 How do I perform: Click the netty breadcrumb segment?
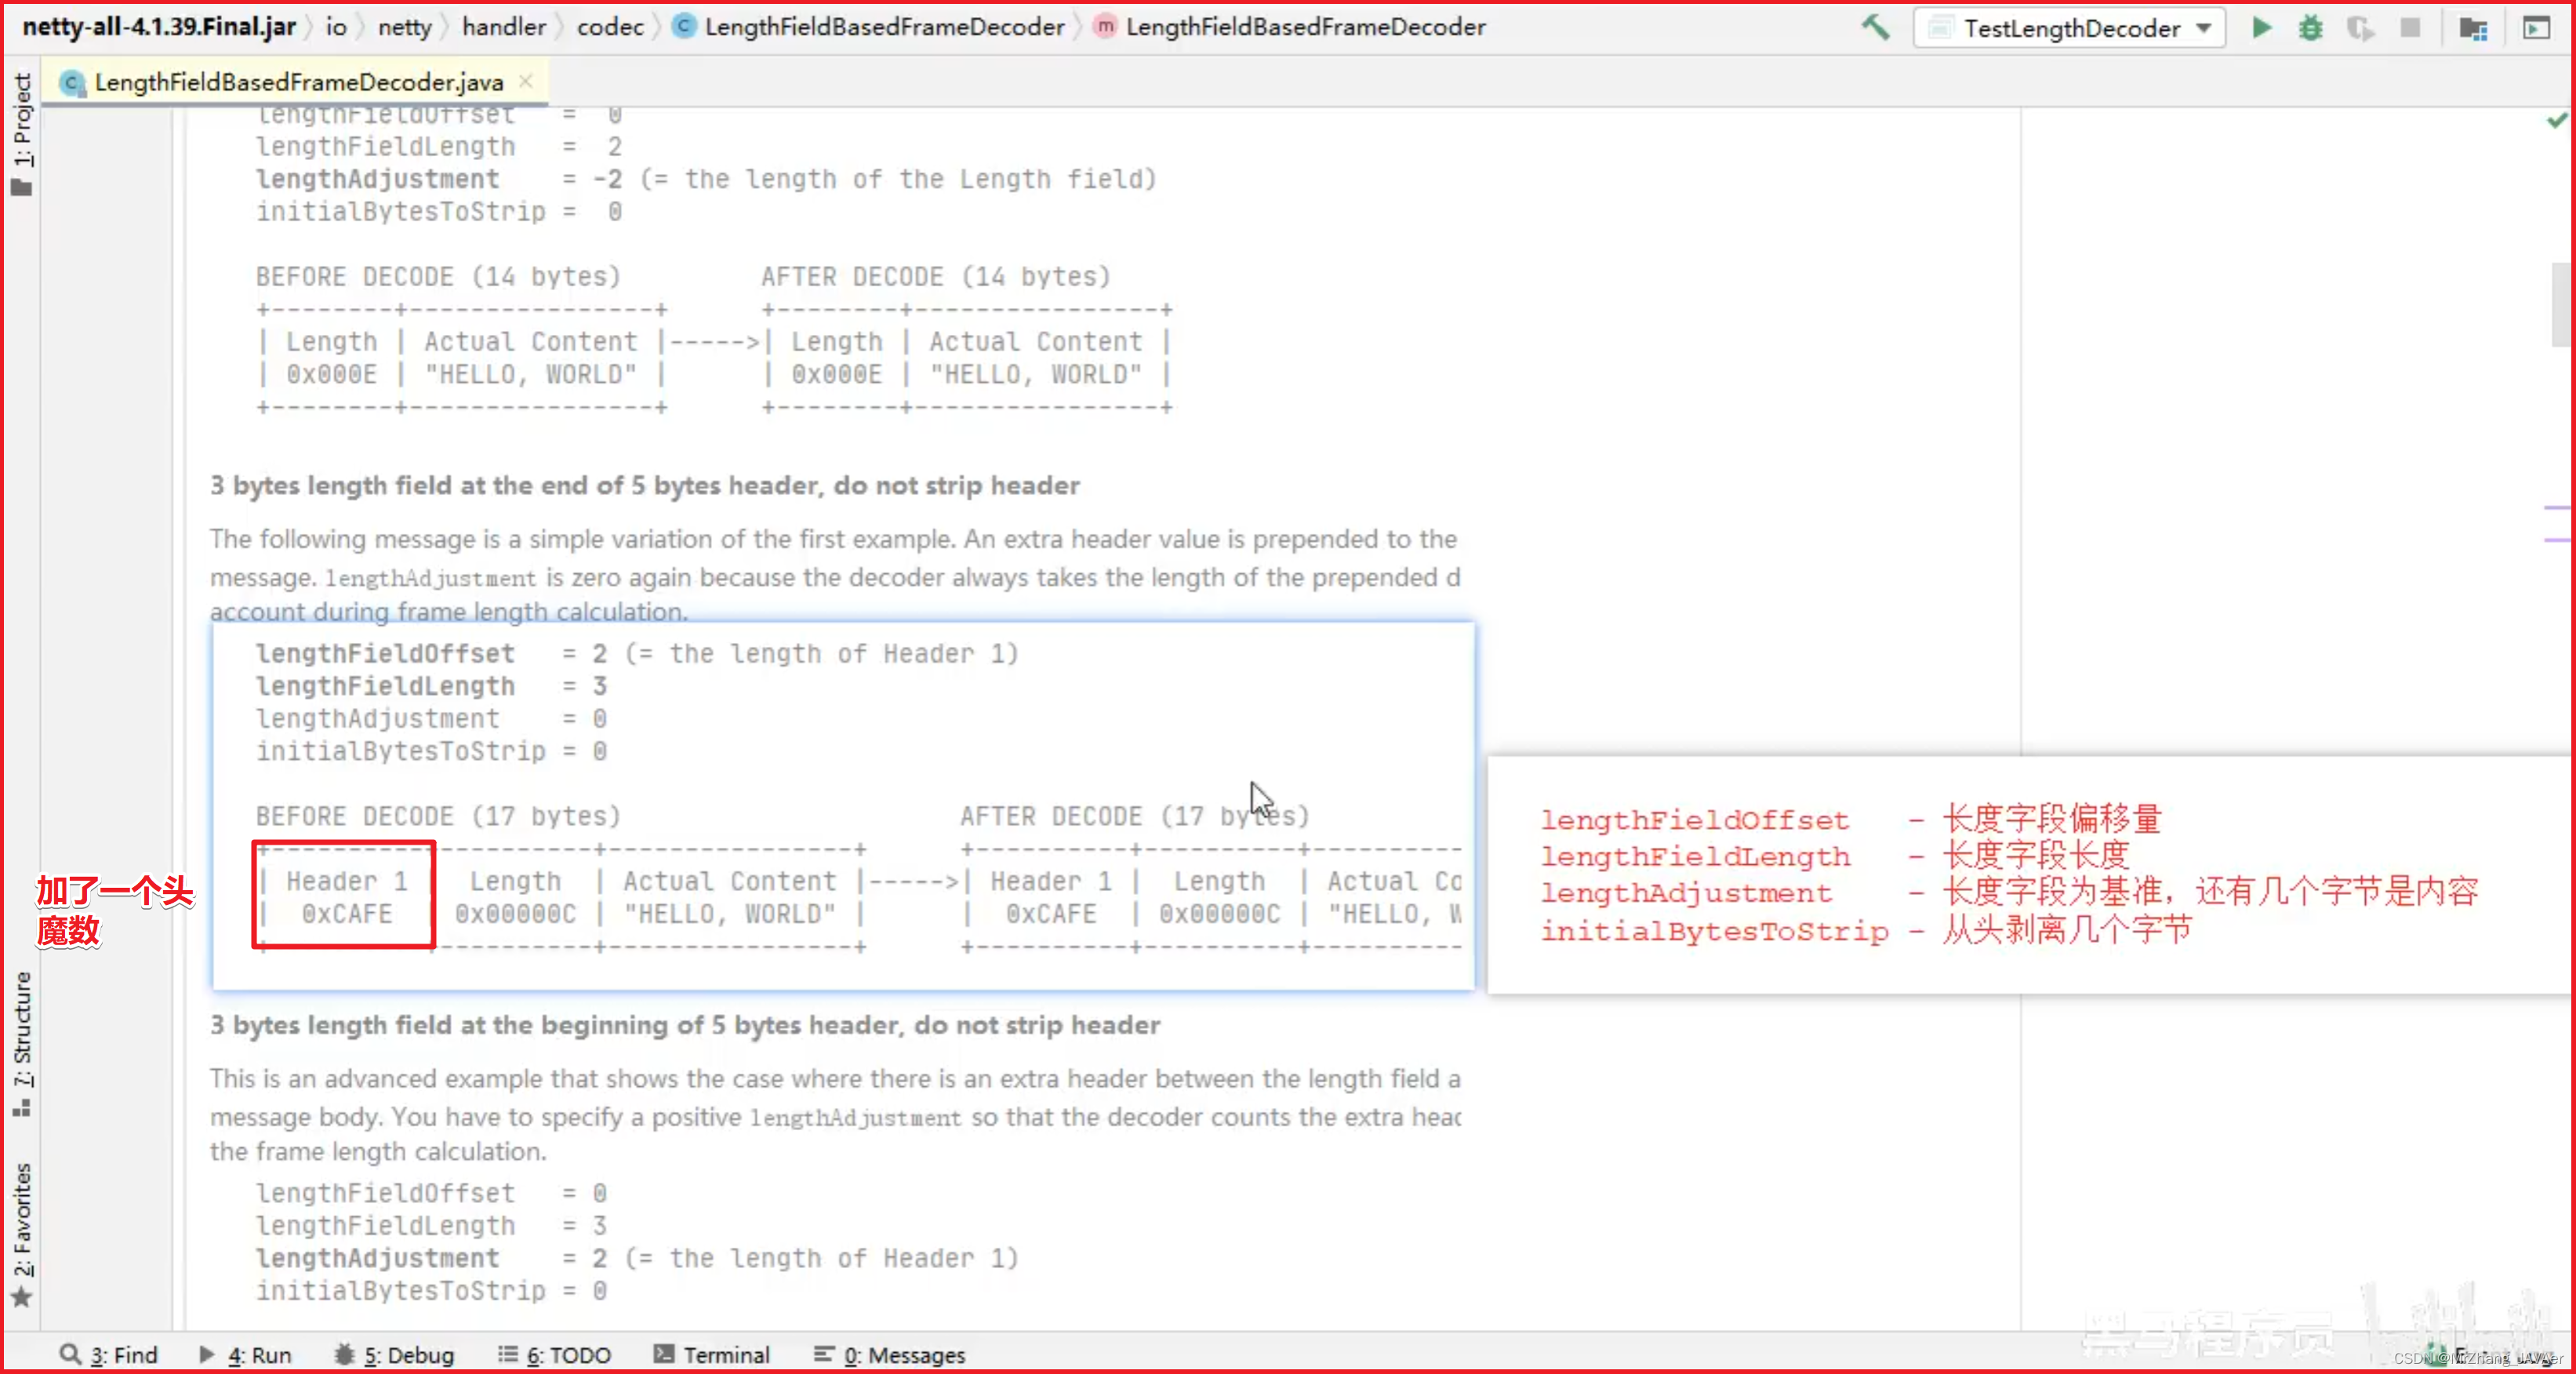[404, 27]
